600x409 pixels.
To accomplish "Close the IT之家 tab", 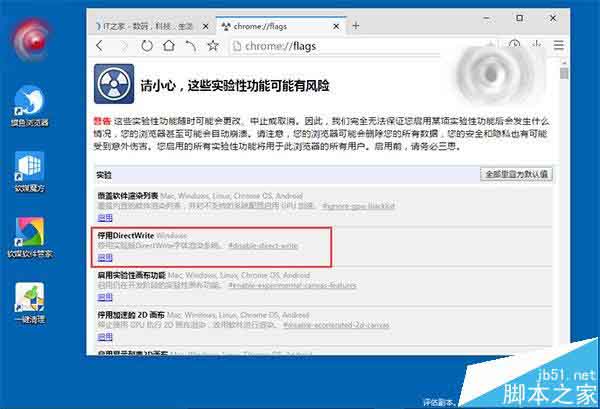I will click(x=205, y=26).
